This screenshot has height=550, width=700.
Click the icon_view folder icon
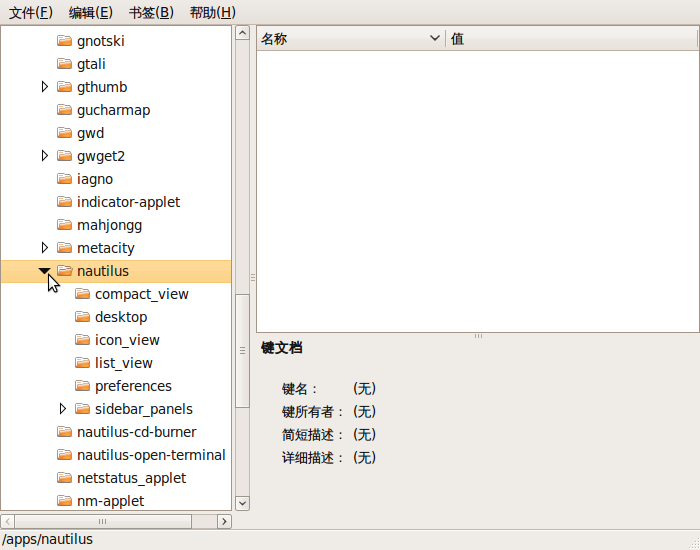click(82, 340)
